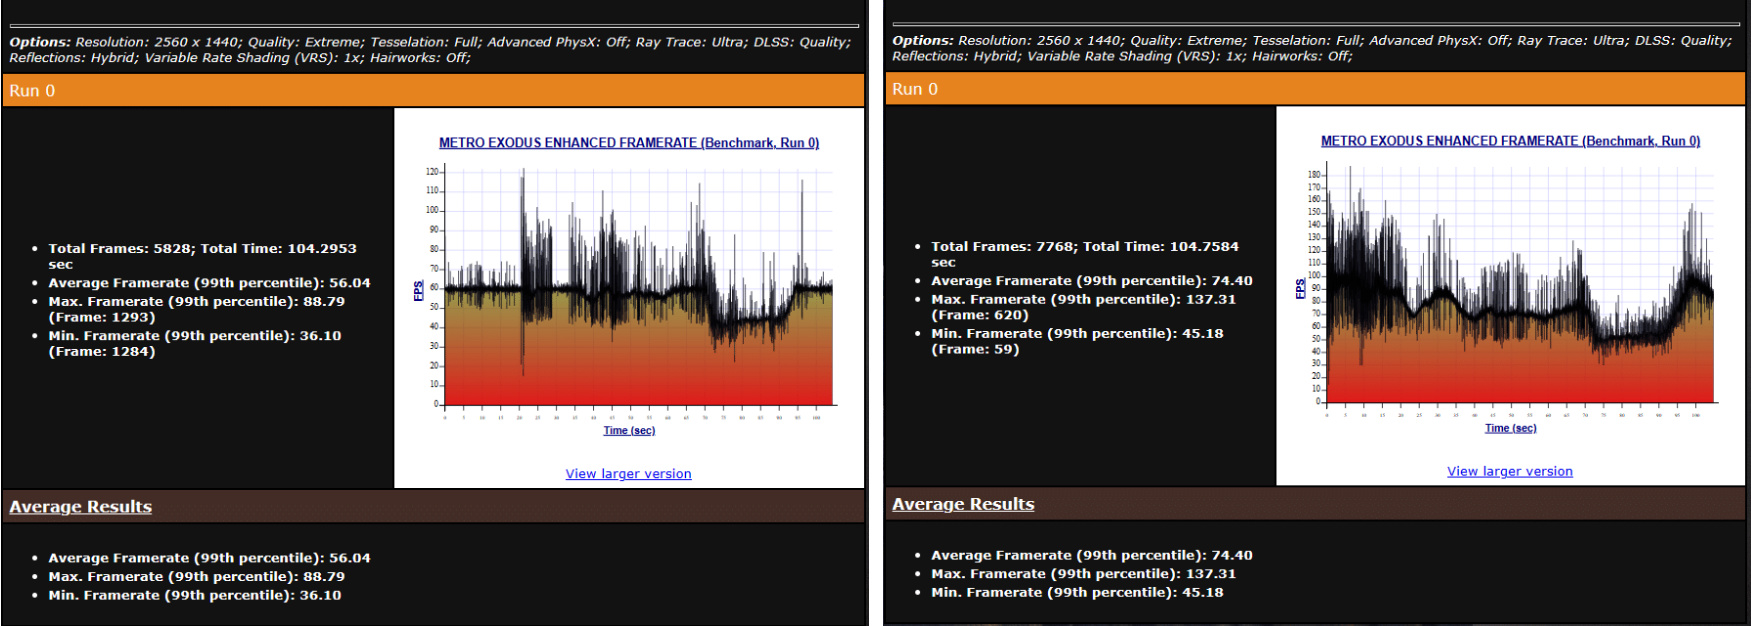1751x626 pixels.
Task: Click the FPS axis label on left chart
Action: 418,291
